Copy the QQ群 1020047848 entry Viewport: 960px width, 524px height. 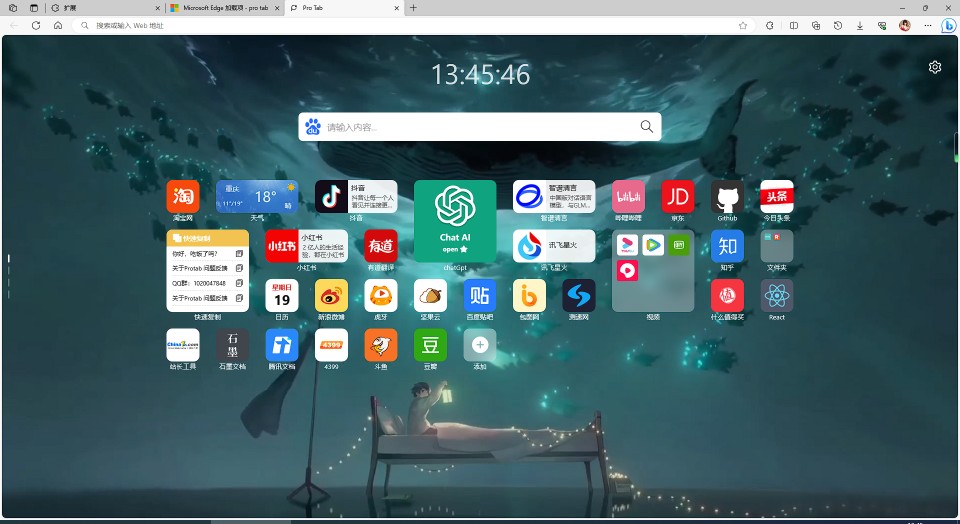pos(239,283)
